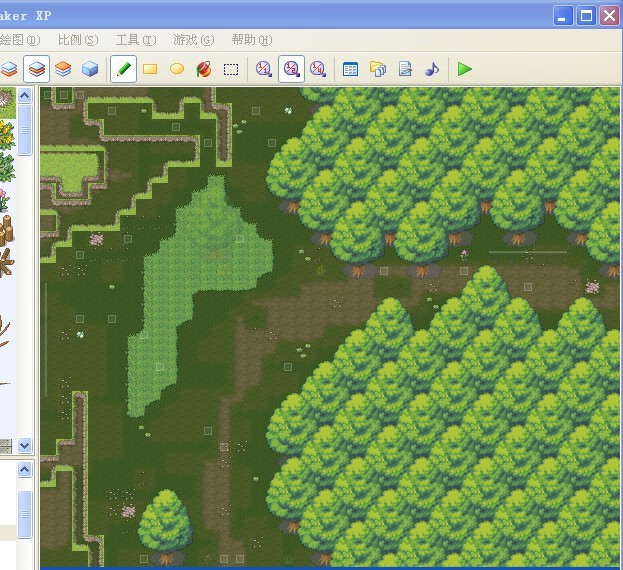Select the Rectangle drawing tool
This screenshot has height=570, width=623.
[150, 69]
